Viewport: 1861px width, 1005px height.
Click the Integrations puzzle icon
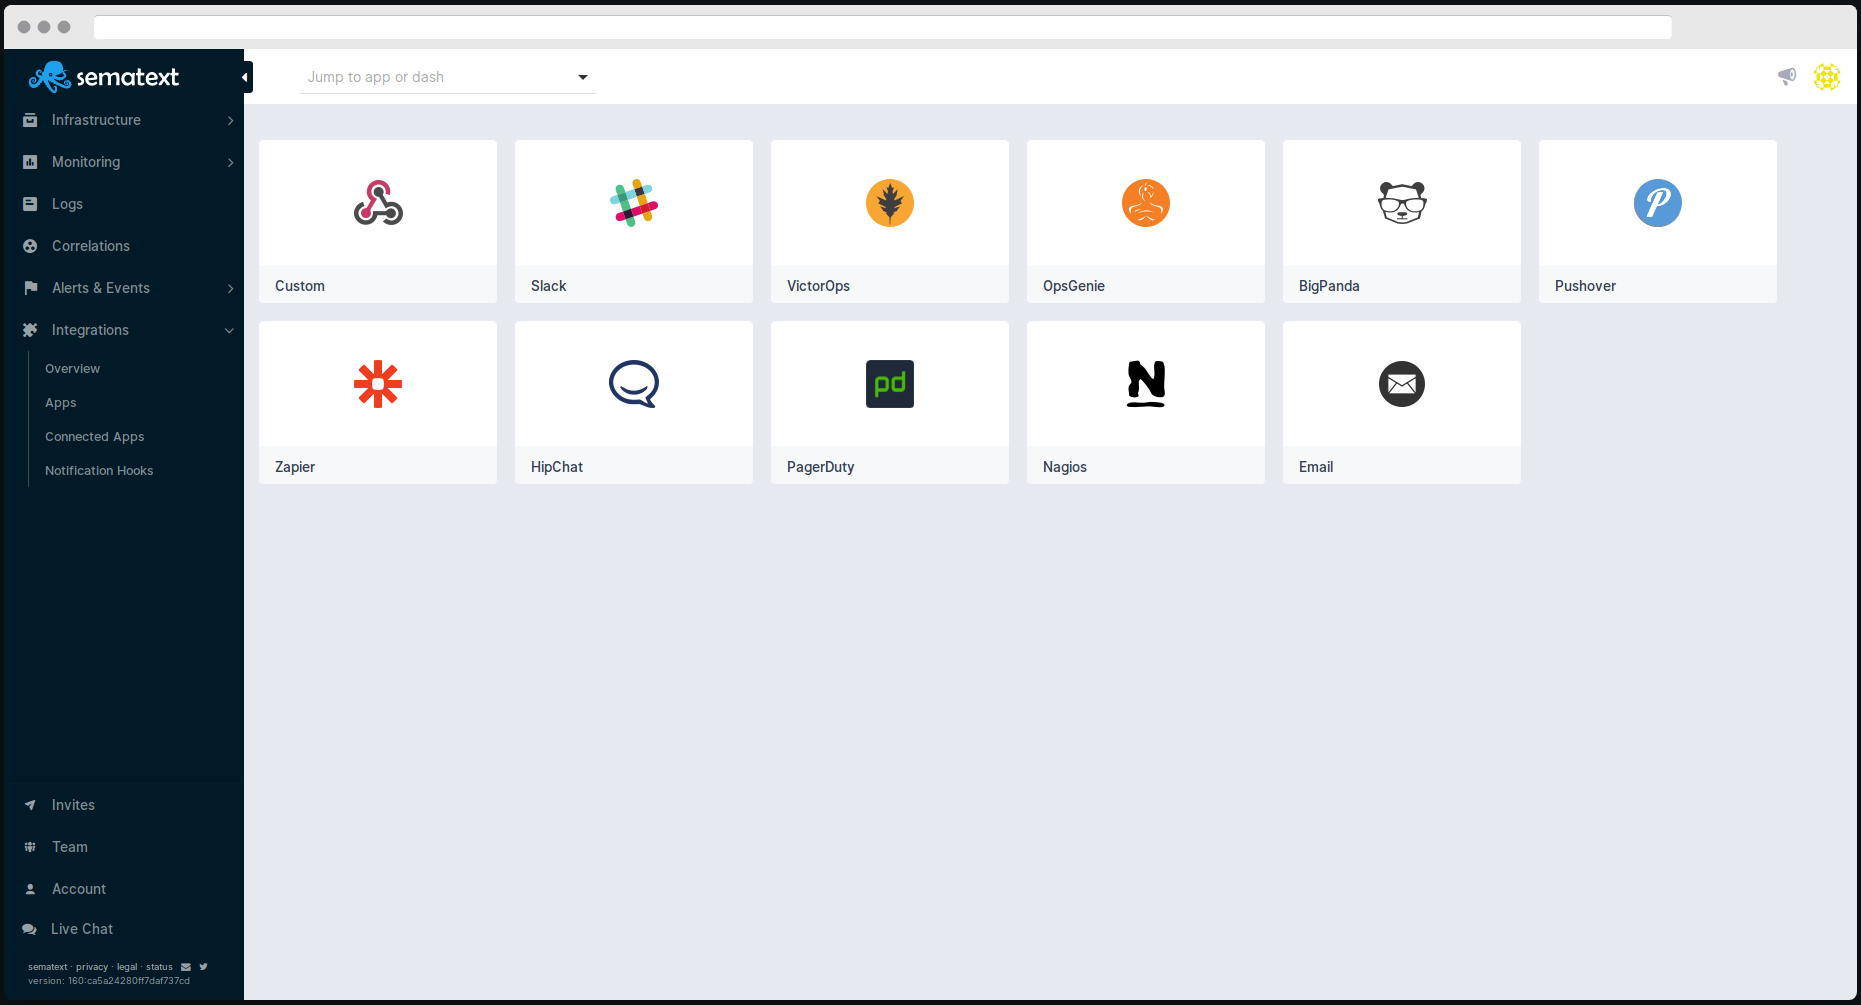[x=30, y=330]
